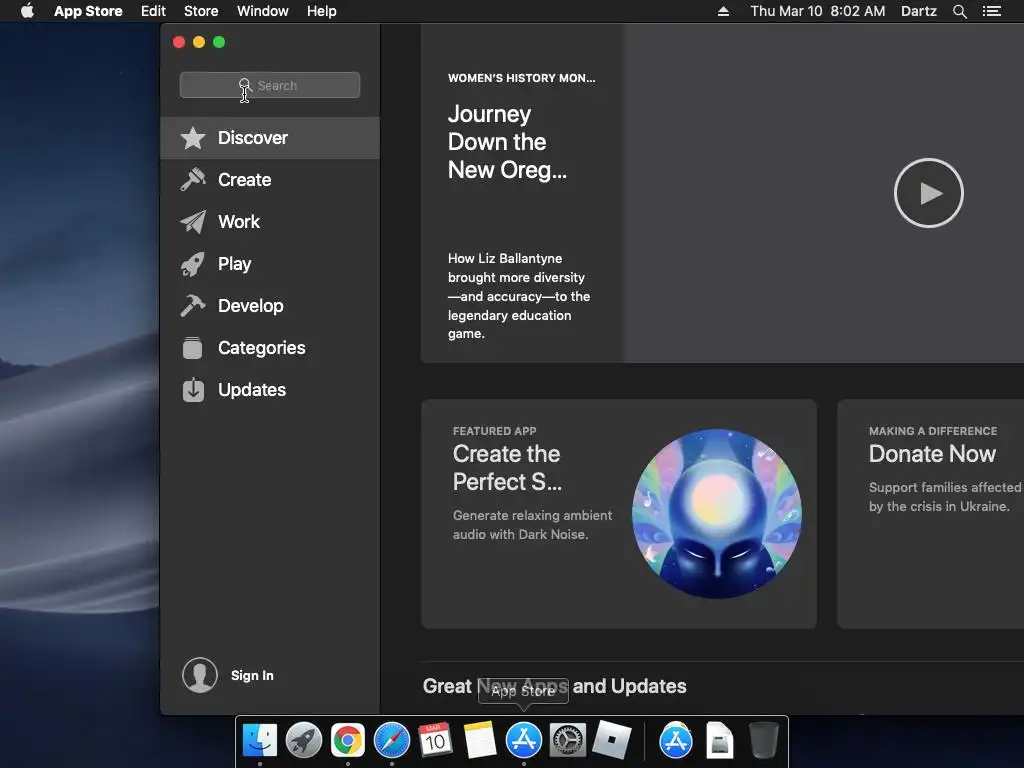
Task: Open Notification Center list icon
Action: (x=991, y=11)
